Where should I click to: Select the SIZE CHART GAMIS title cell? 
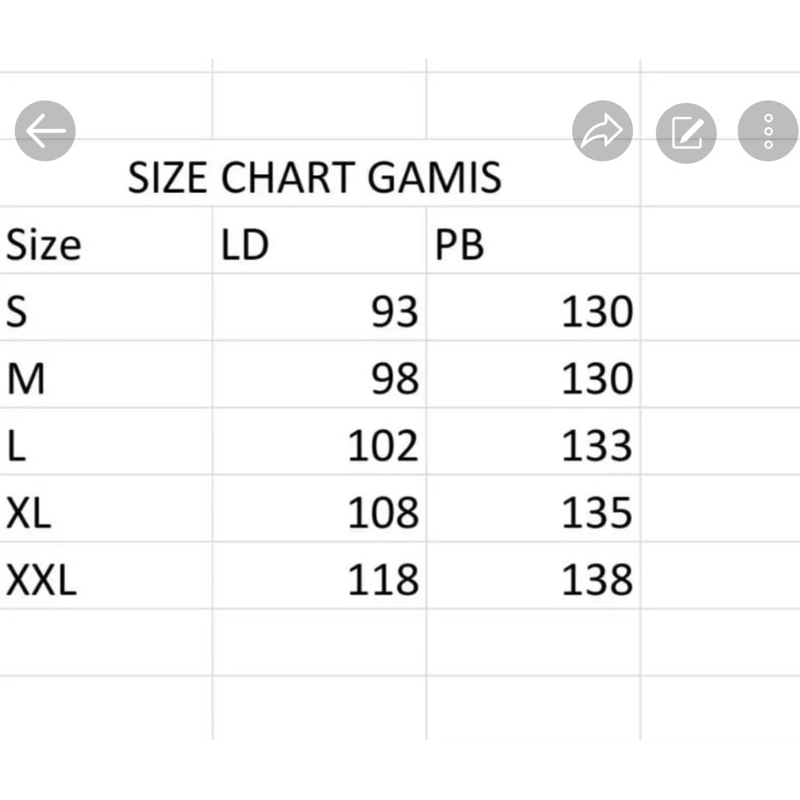point(314,179)
